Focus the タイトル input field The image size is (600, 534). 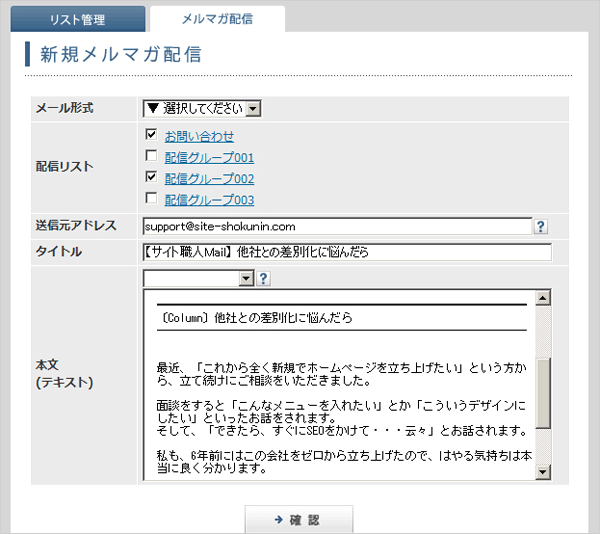(x=346, y=252)
